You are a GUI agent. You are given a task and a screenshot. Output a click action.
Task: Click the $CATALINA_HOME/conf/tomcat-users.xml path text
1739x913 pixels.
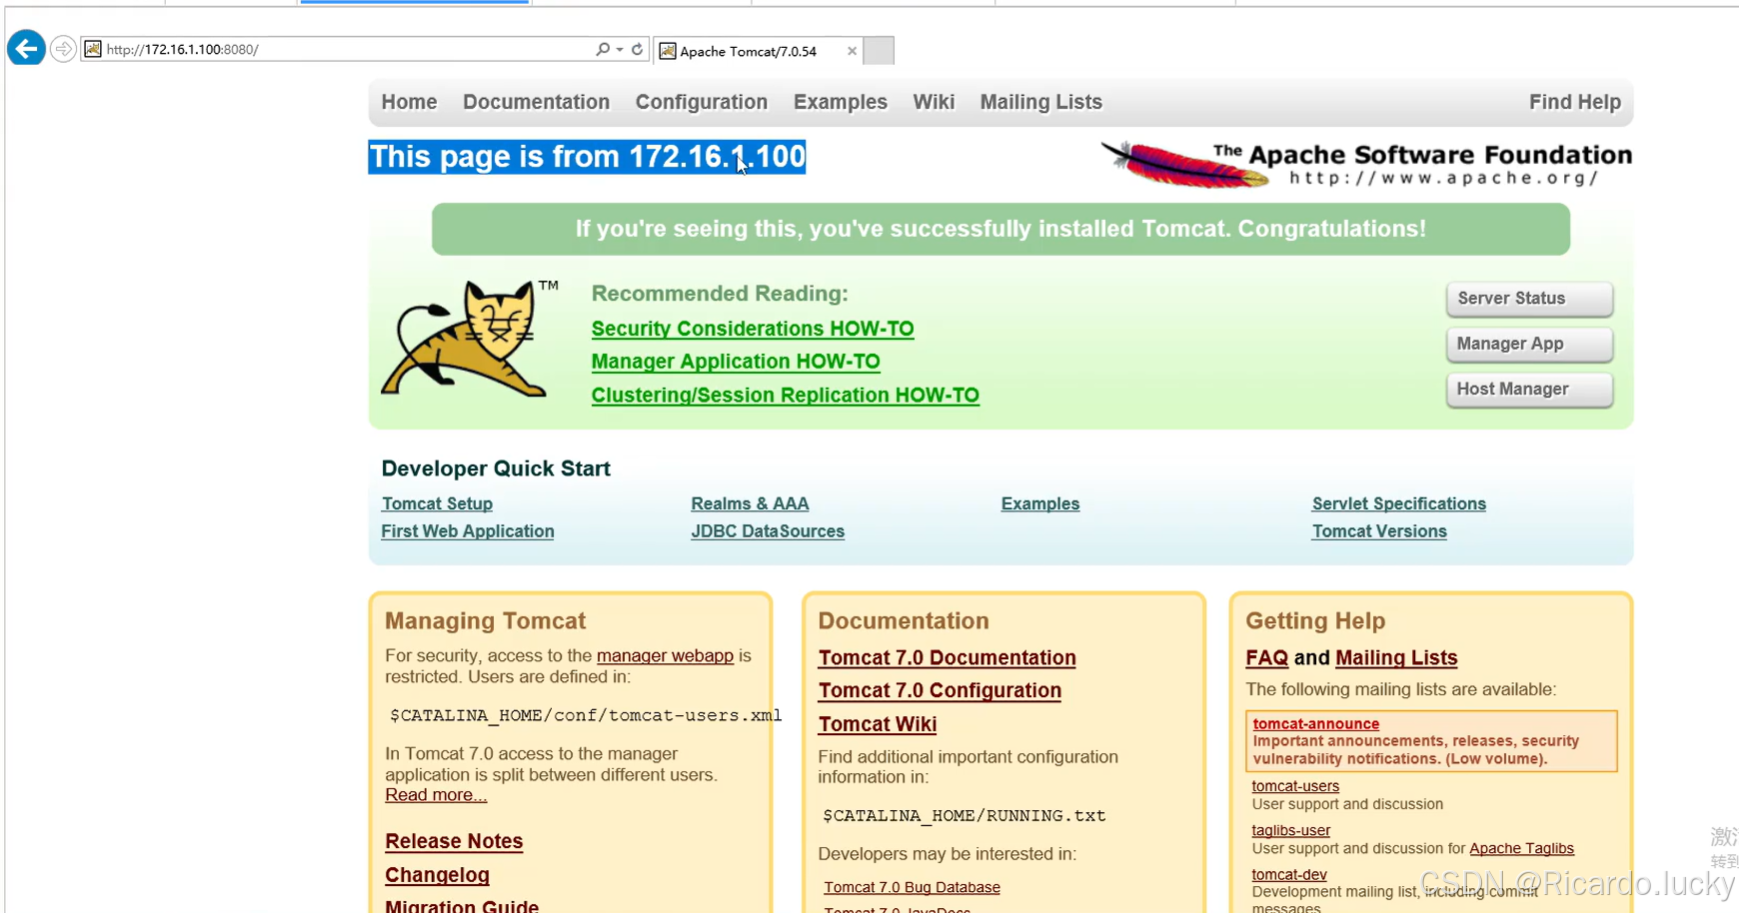[x=585, y=715]
